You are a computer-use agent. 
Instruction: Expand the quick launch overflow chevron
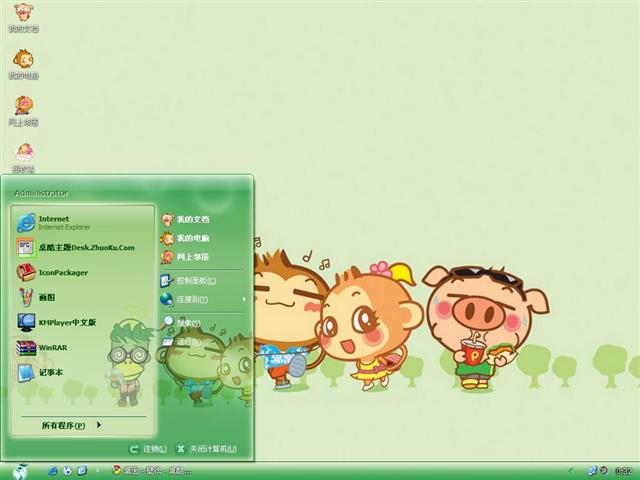97,471
